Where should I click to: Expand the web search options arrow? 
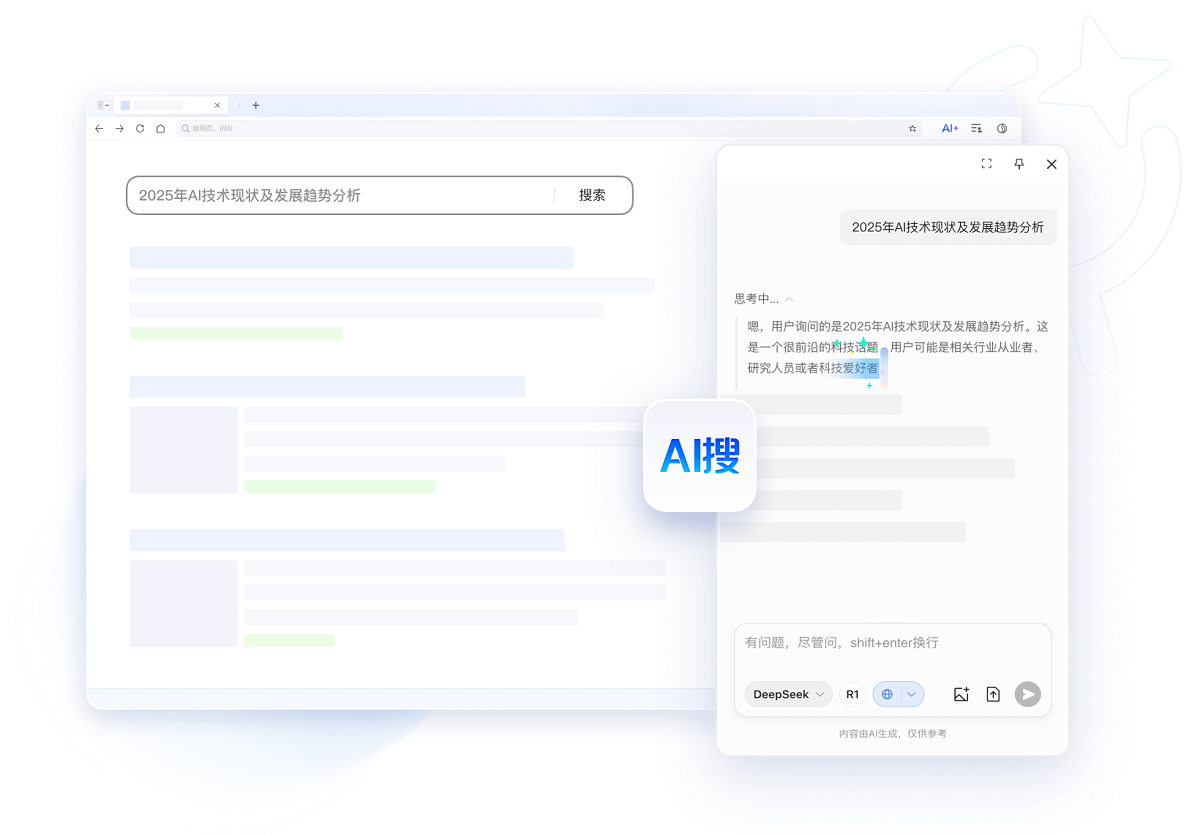[912, 694]
